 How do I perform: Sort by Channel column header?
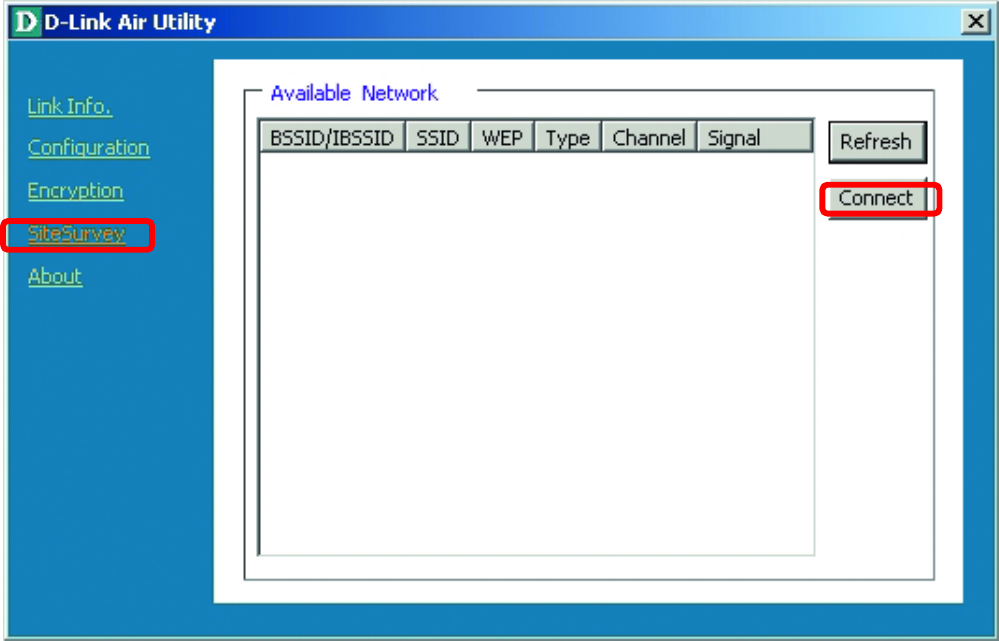click(x=649, y=138)
